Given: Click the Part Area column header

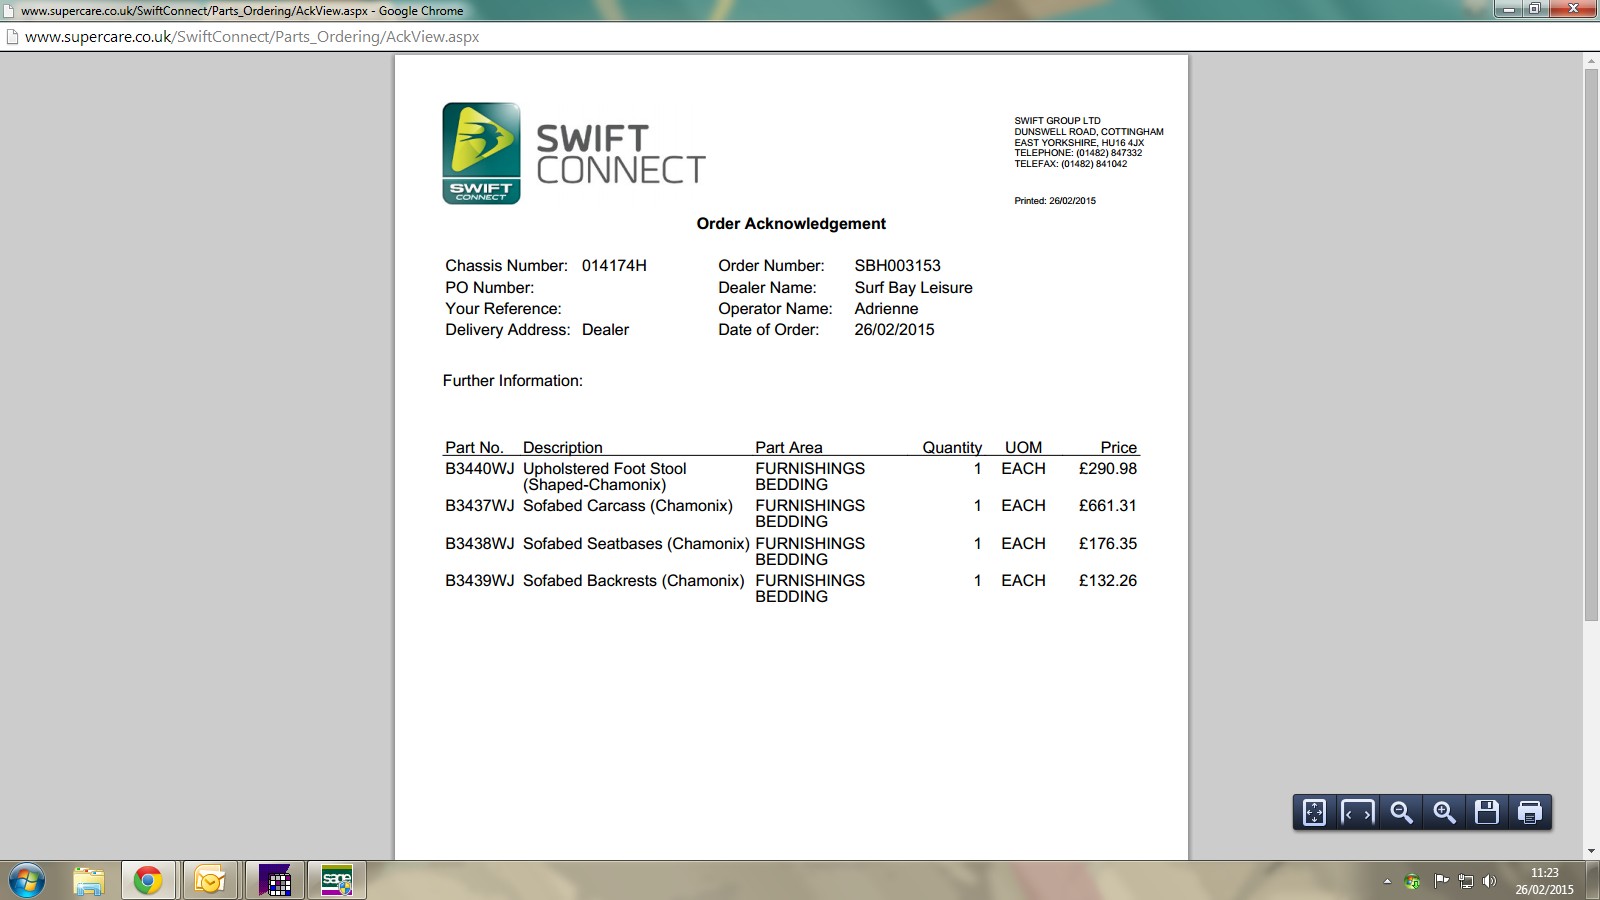Looking at the screenshot, I should coord(788,448).
